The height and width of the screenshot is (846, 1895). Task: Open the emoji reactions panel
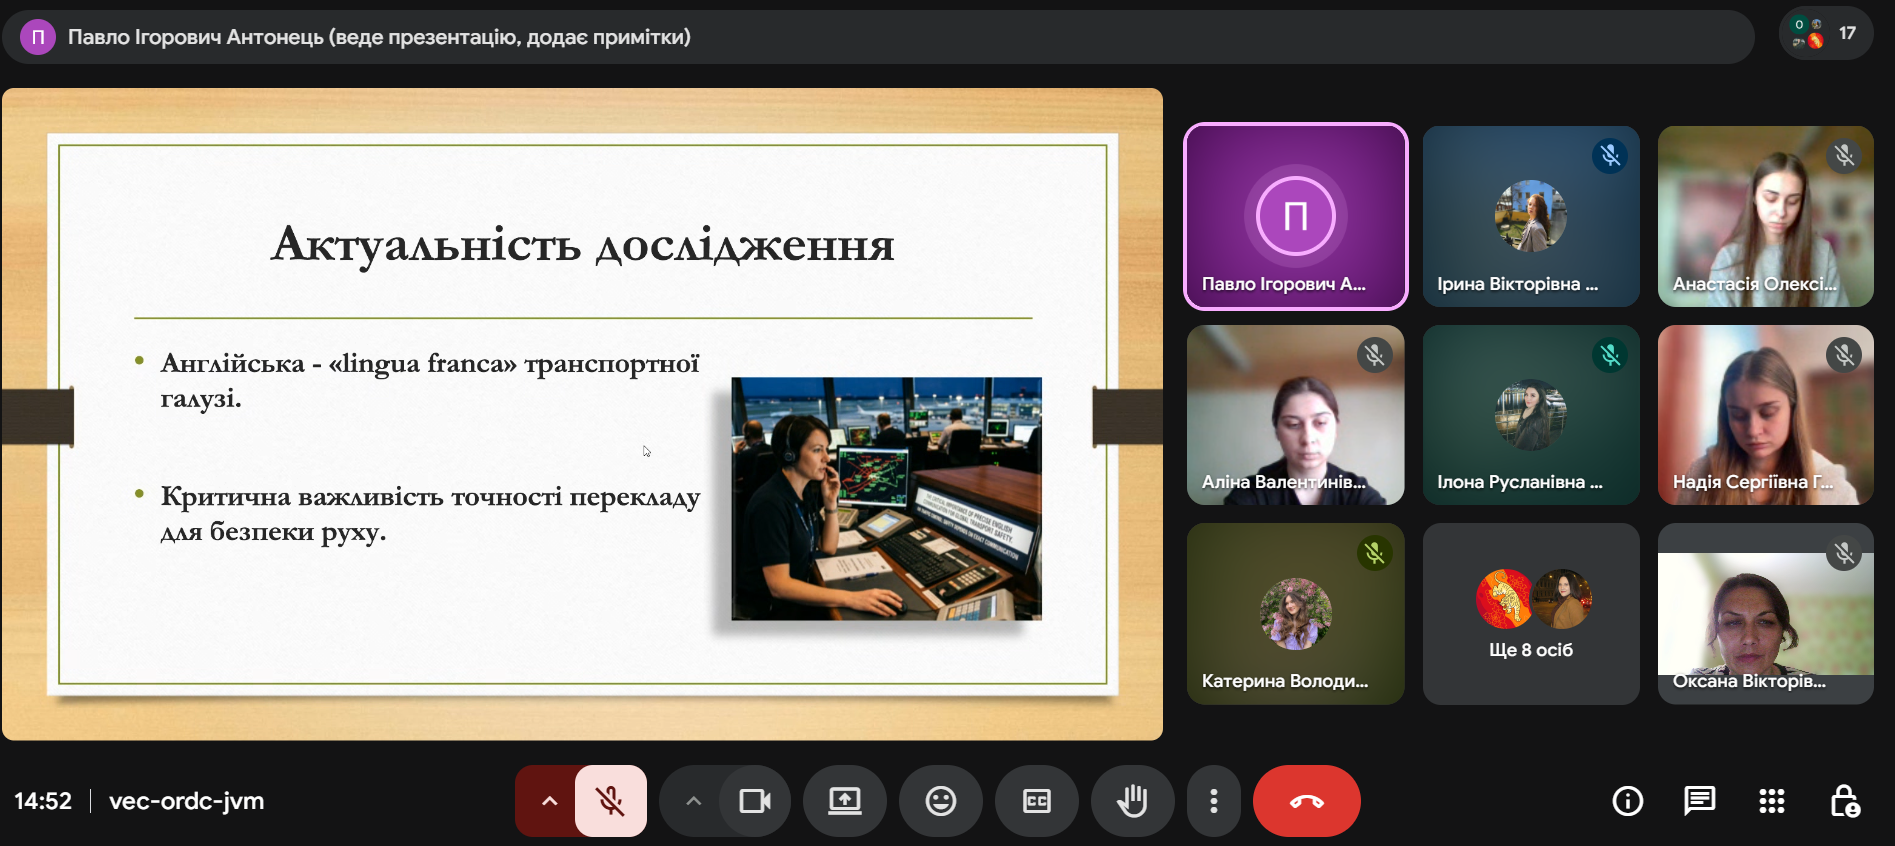click(940, 801)
